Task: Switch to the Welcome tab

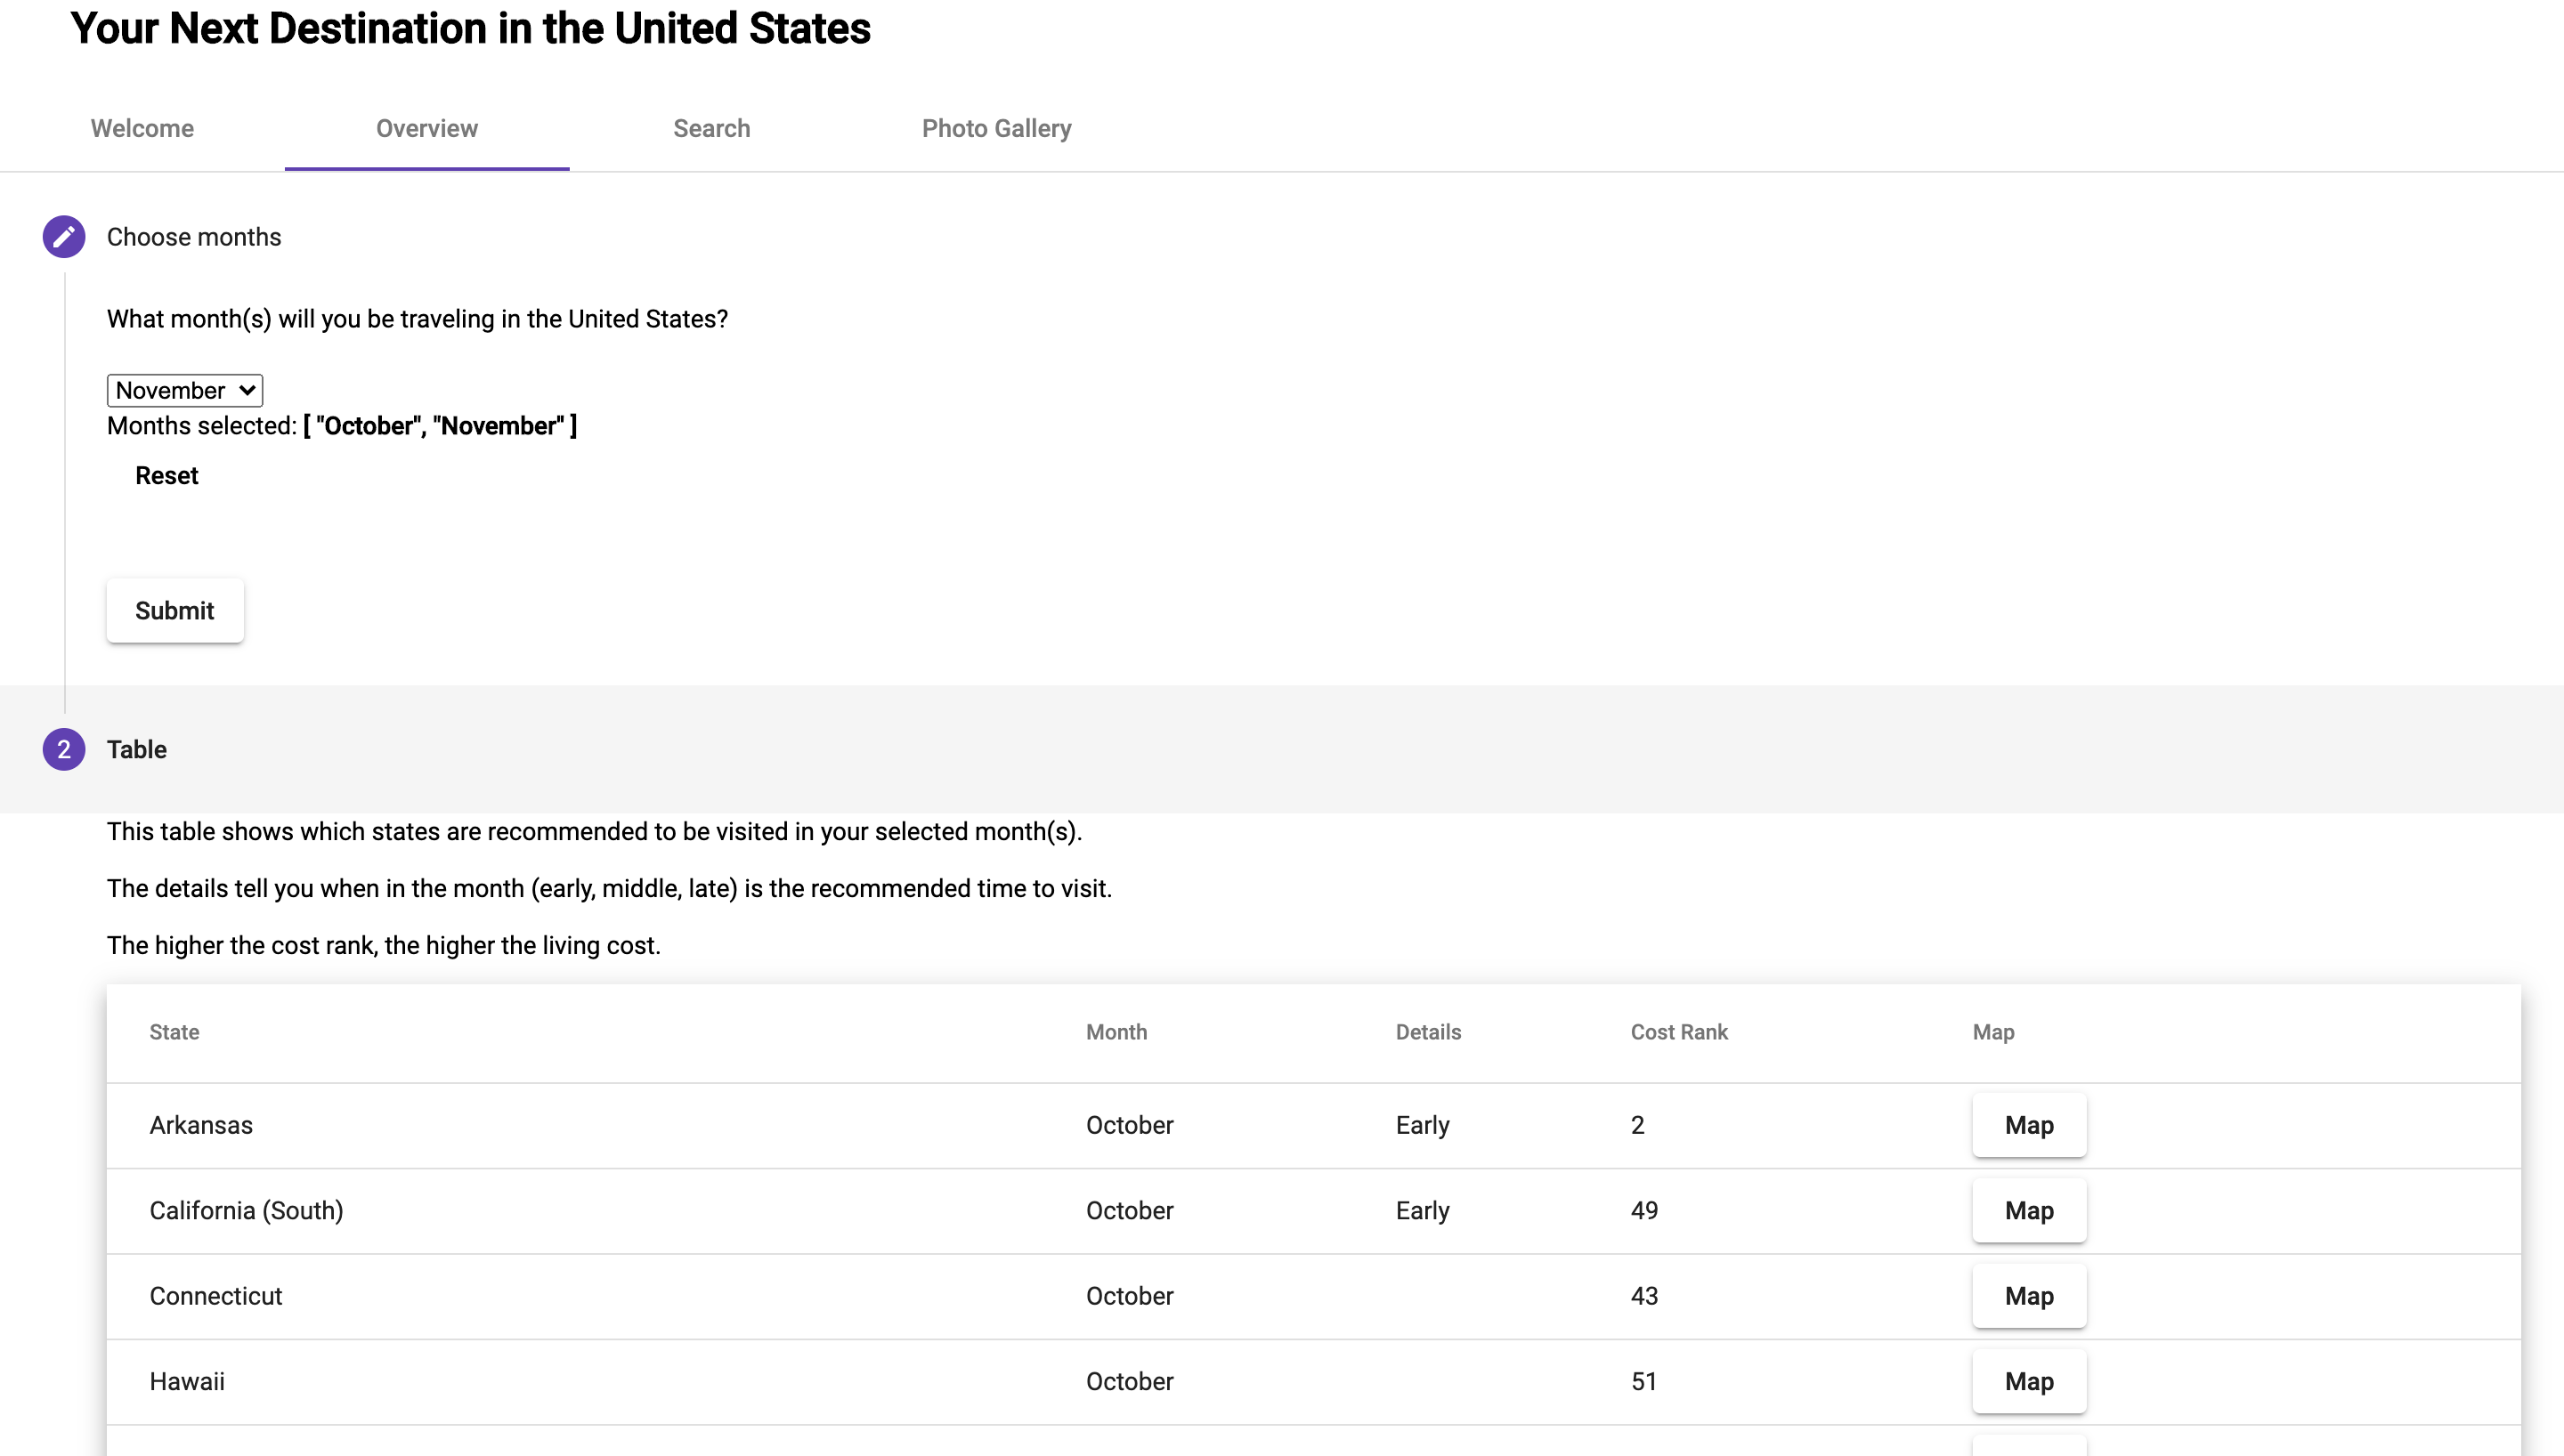Action: (x=141, y=128)
